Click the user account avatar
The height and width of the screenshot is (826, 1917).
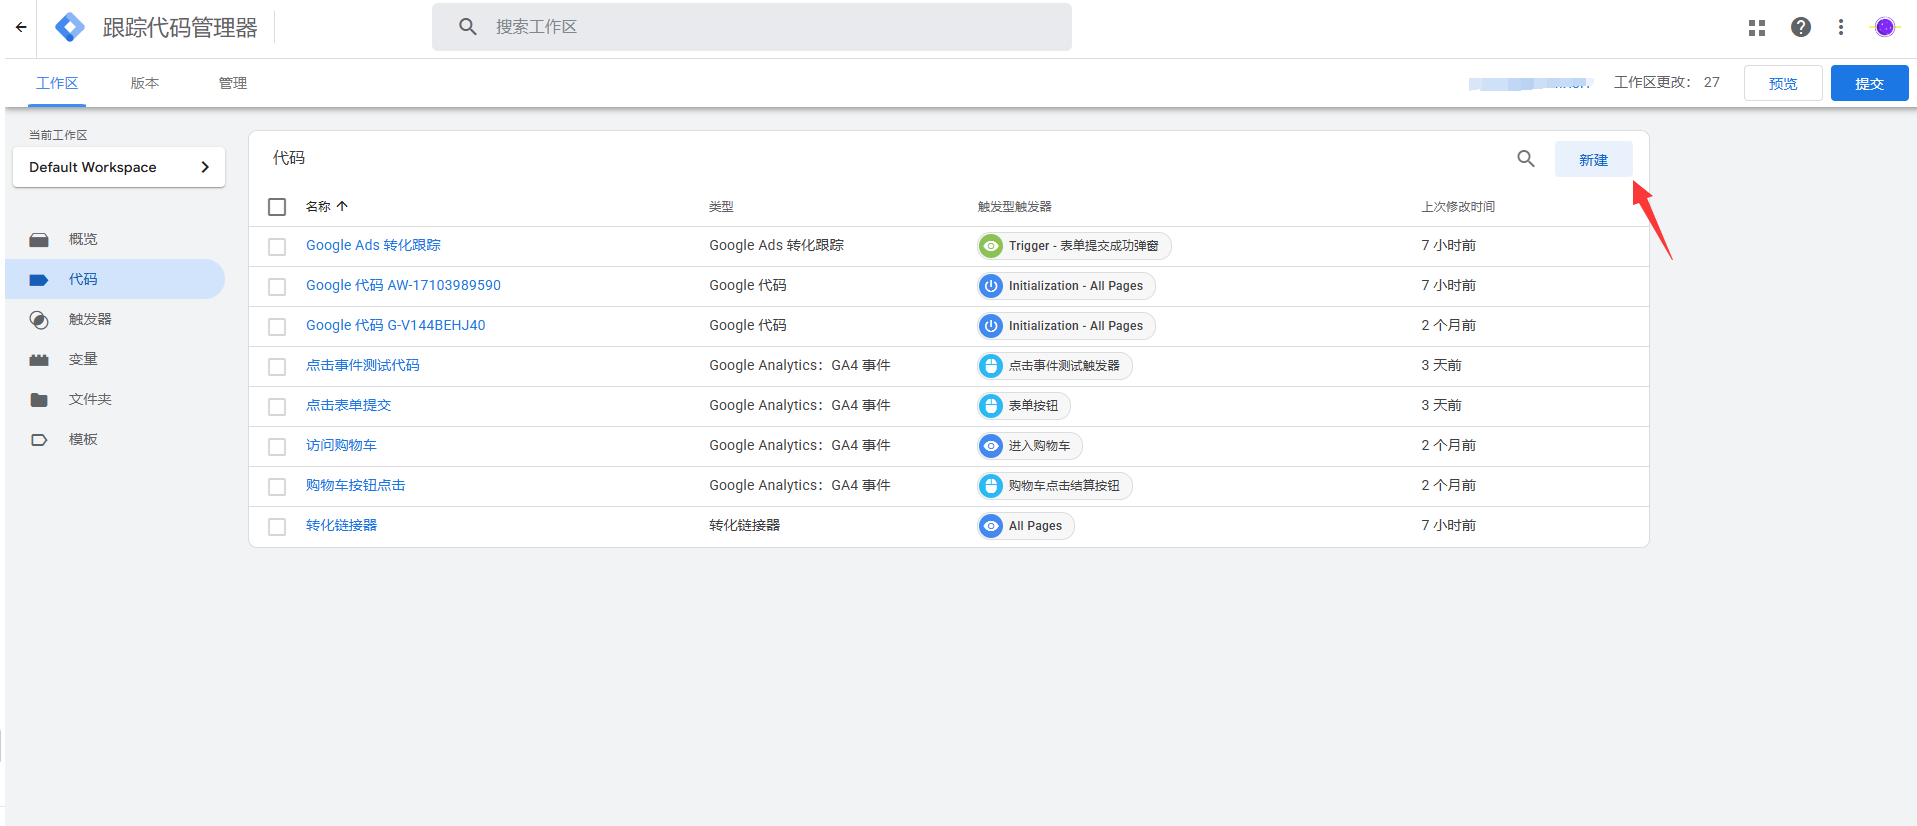pyautogui.click(x=1884, y=28)
